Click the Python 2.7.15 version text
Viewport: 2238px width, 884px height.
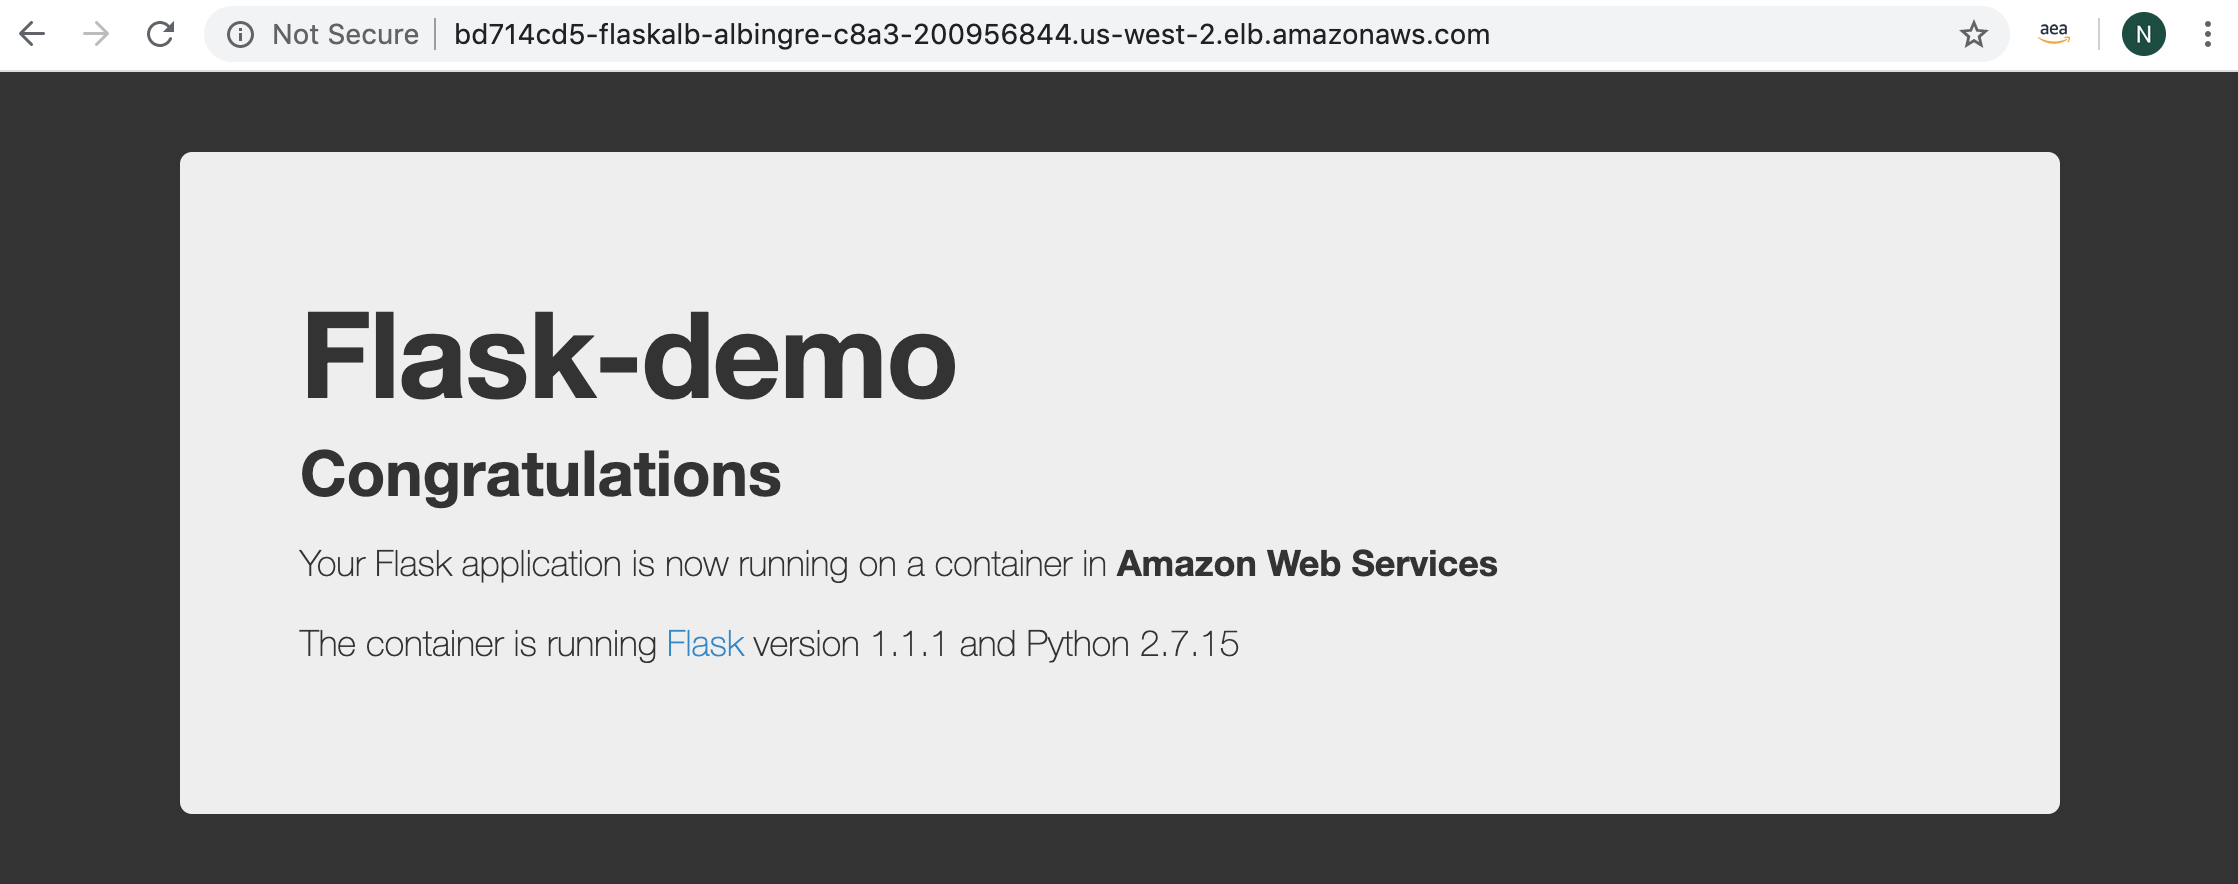tap(1133, 644)
